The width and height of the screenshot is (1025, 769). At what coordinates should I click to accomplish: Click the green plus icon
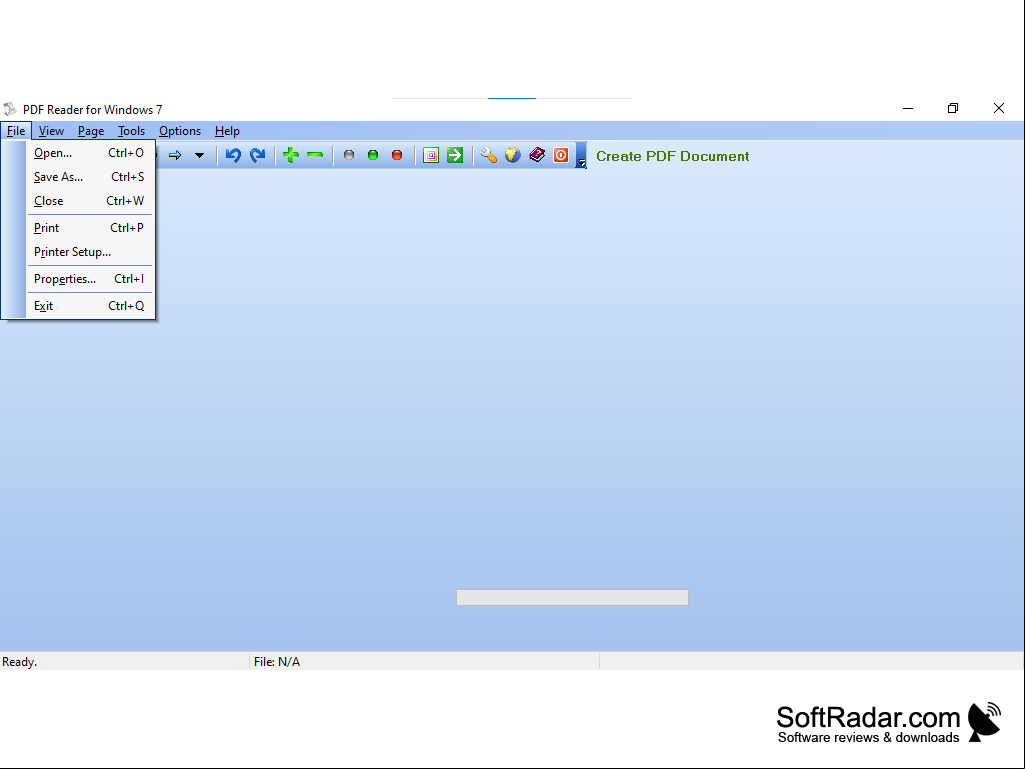291,155
